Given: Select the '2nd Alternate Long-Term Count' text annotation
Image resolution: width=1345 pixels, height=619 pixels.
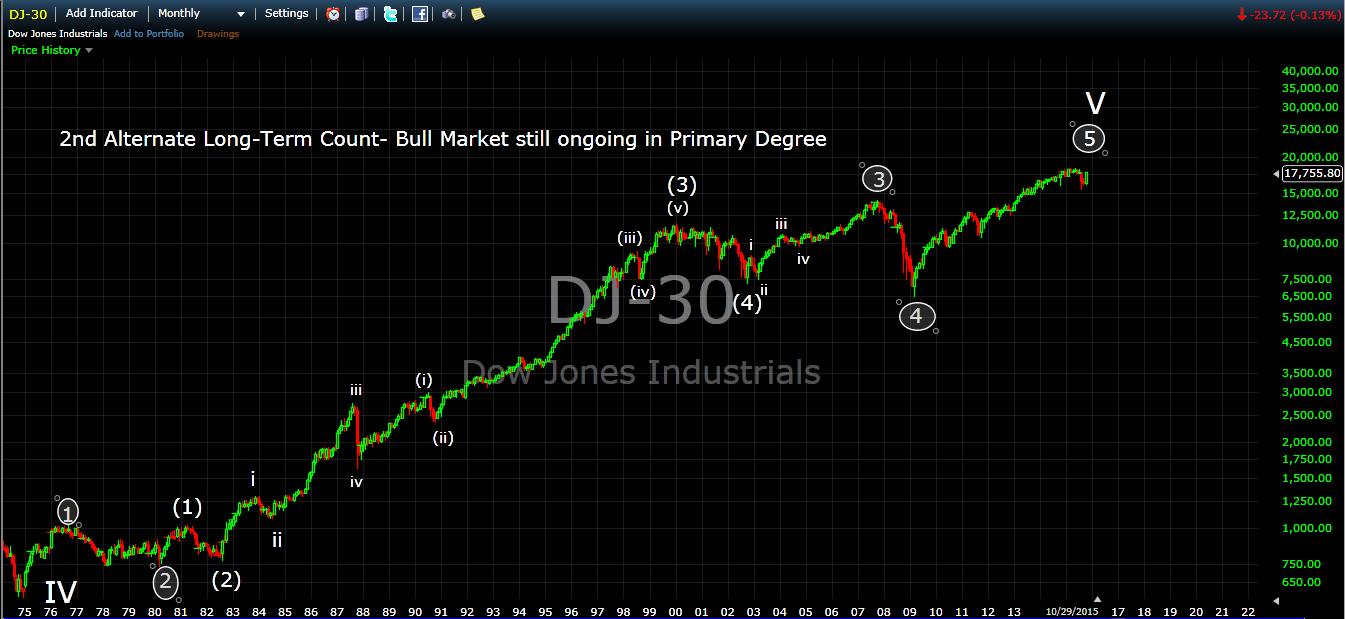Looking at the screenshot, I should click(x=443, y=139).
